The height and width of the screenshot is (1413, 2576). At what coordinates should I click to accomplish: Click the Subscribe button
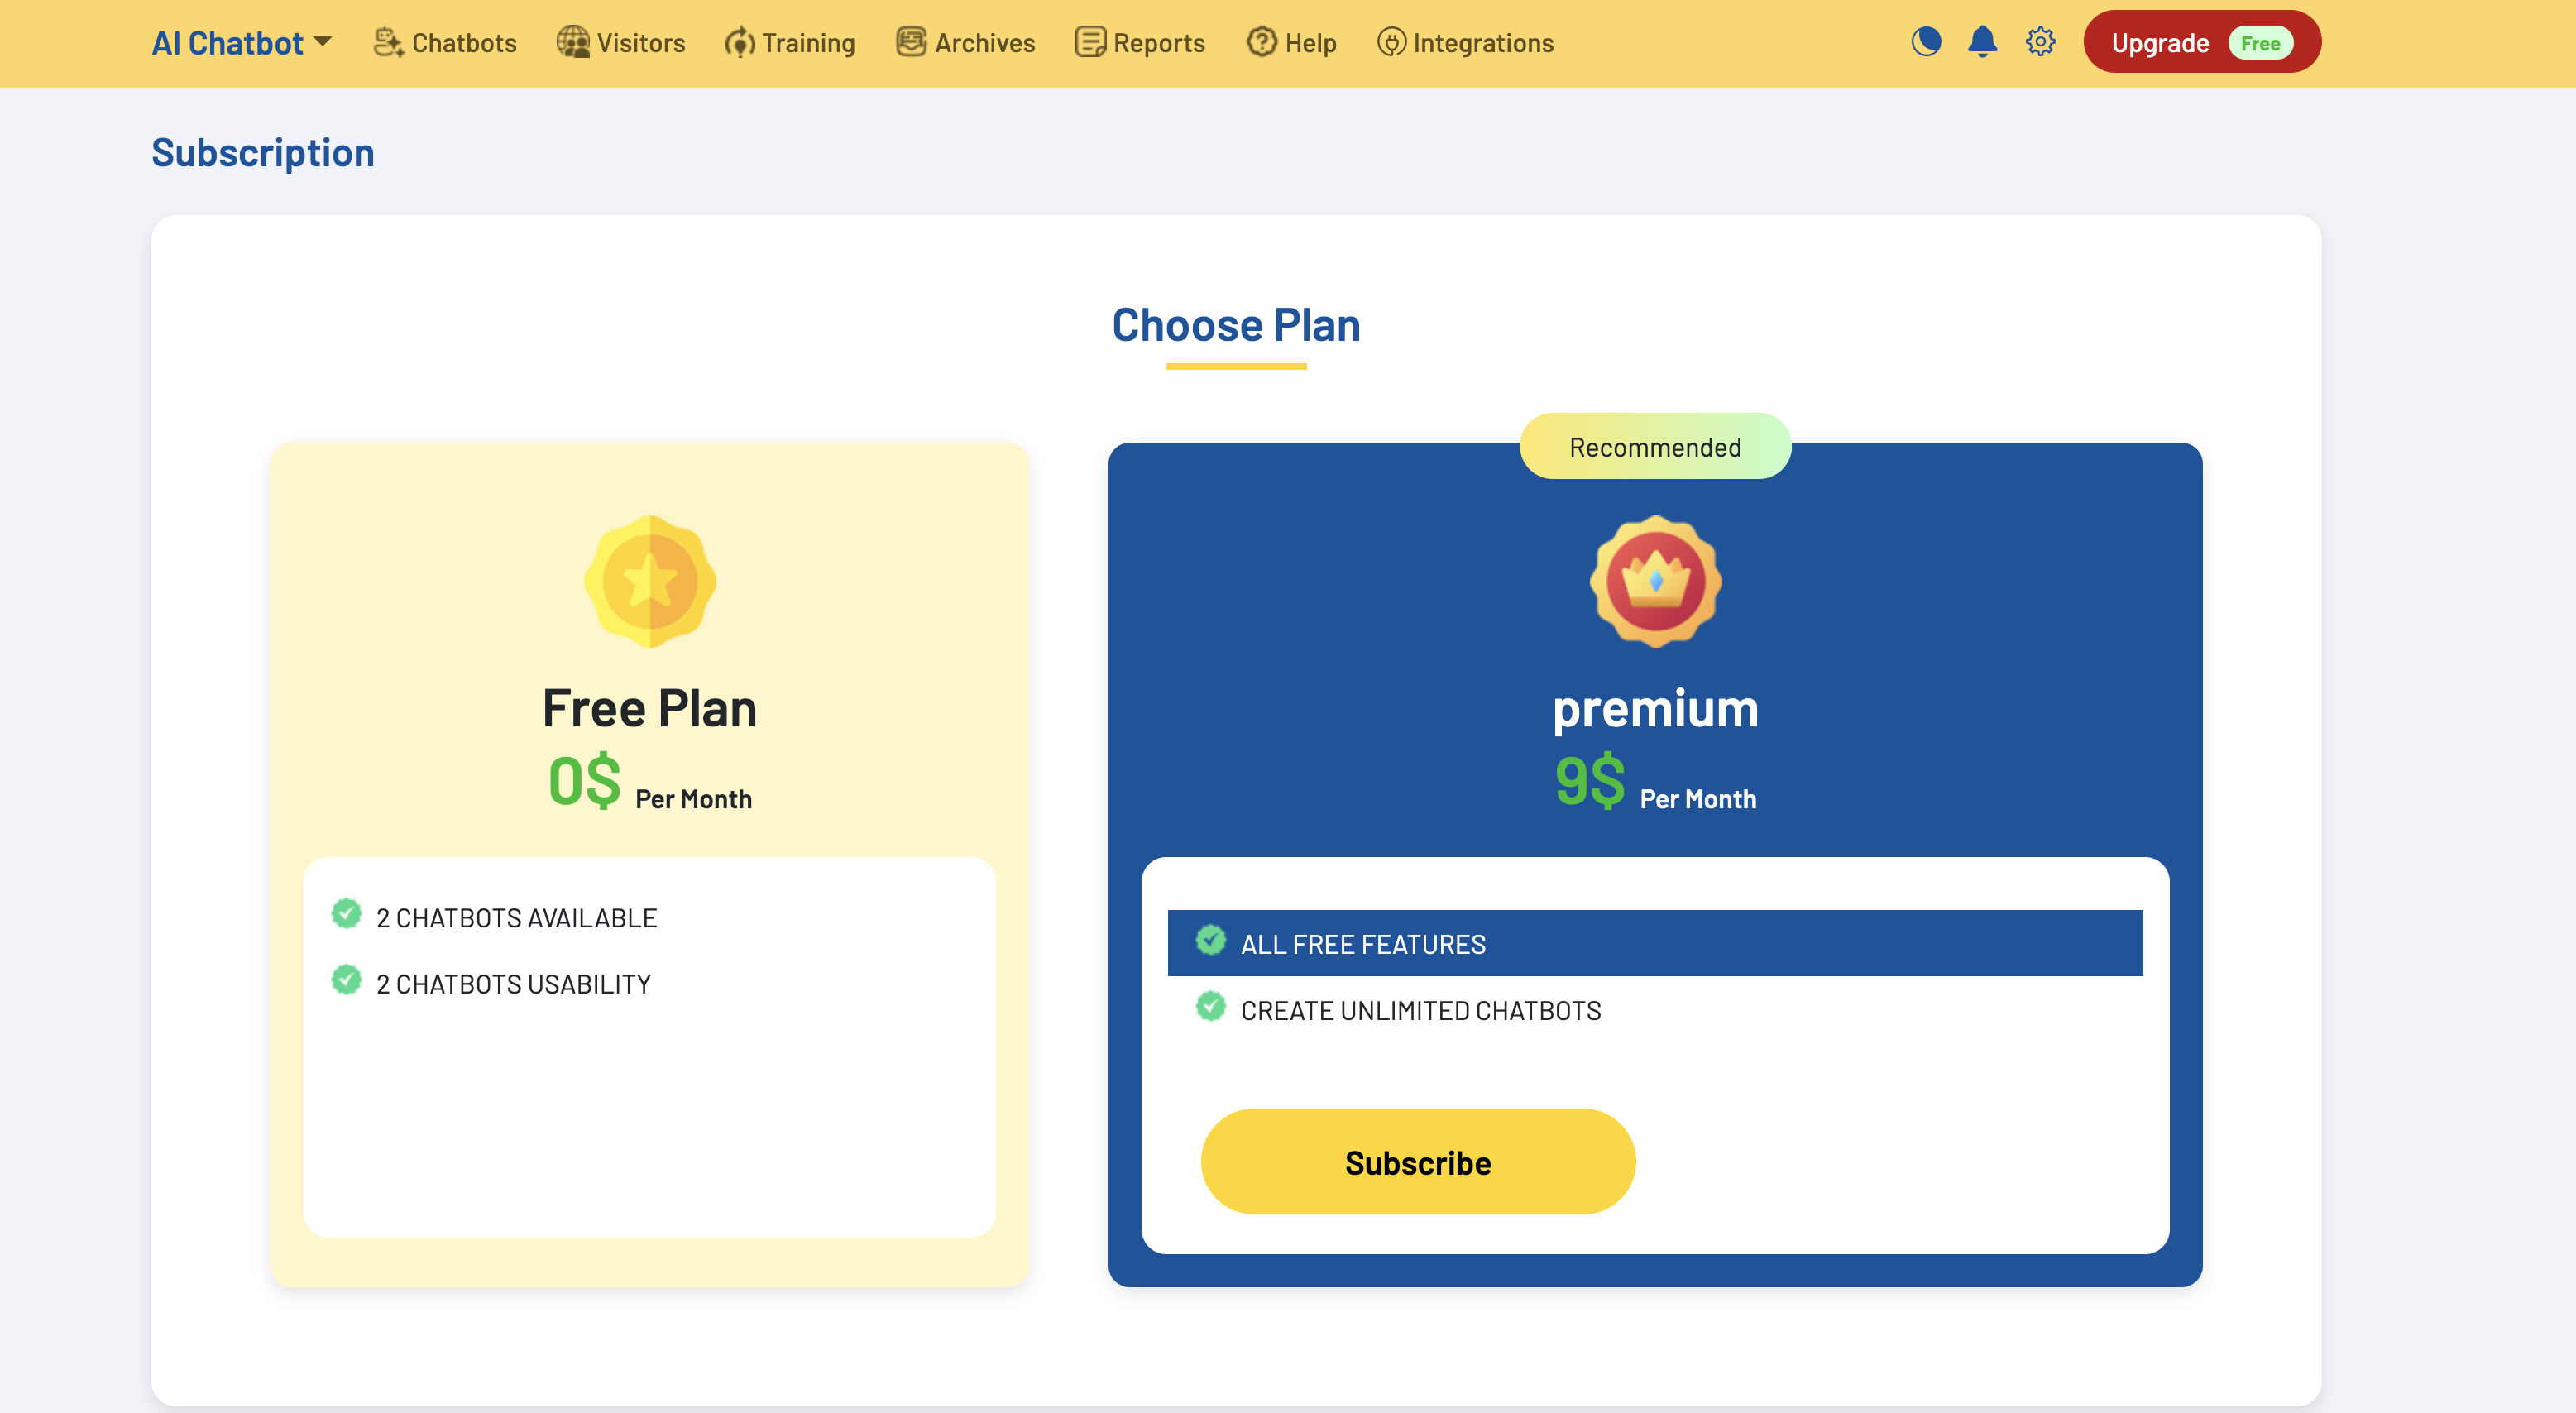(1418, 1162)
